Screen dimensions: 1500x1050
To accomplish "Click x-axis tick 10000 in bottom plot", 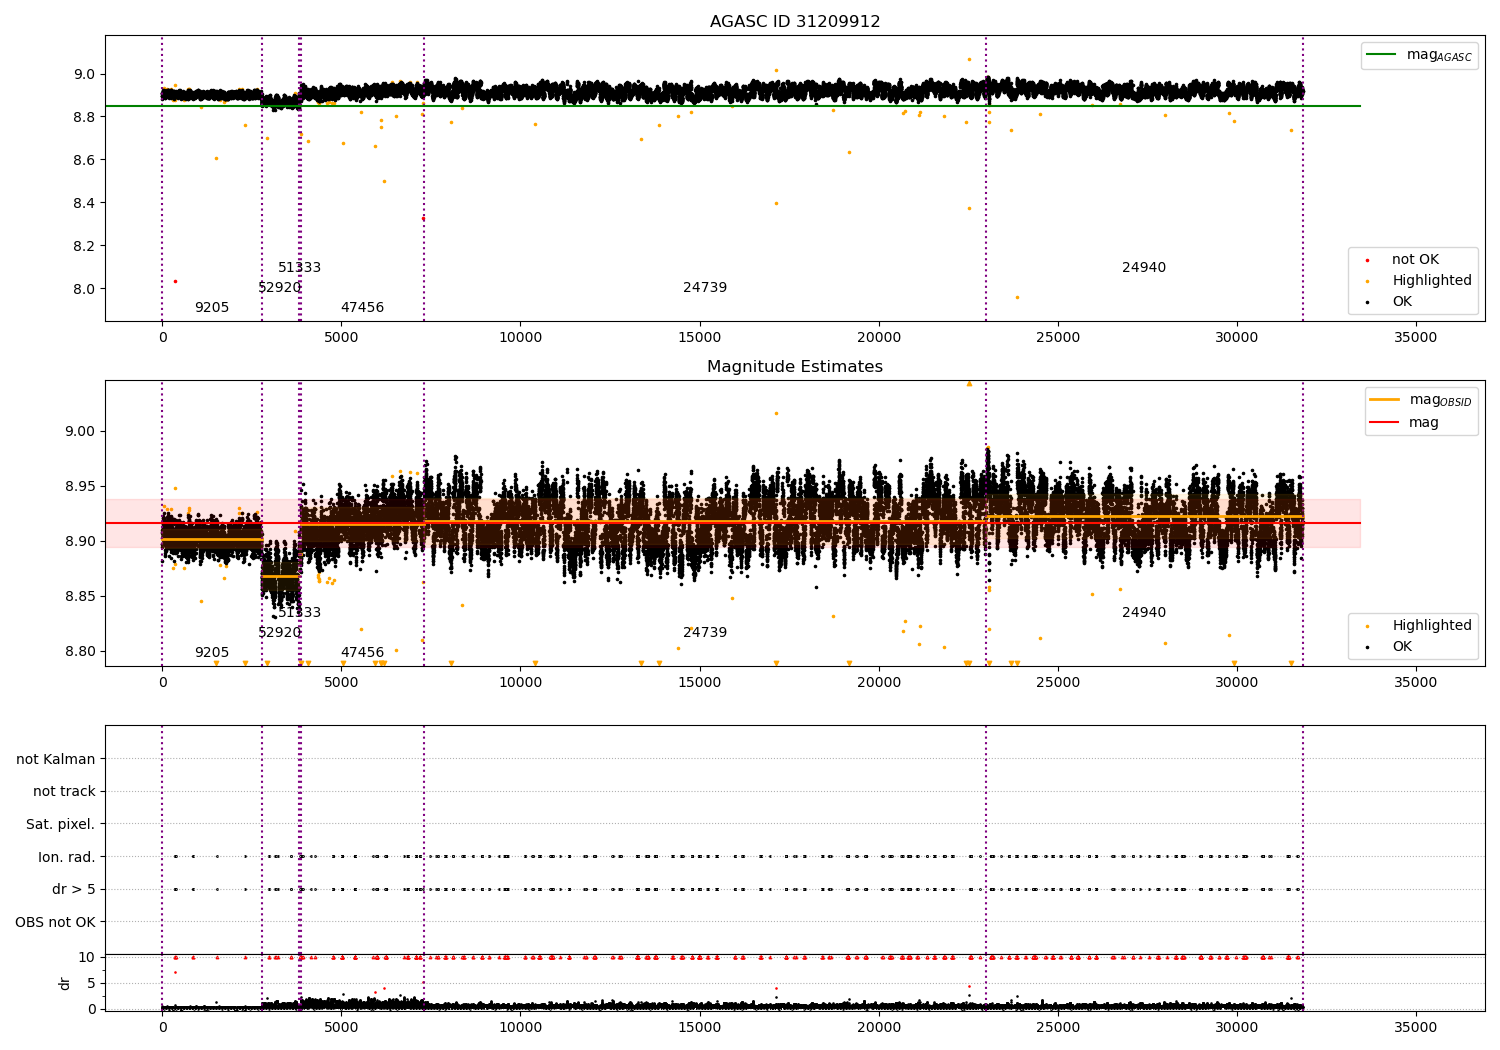I will [x=520, y=1027].
